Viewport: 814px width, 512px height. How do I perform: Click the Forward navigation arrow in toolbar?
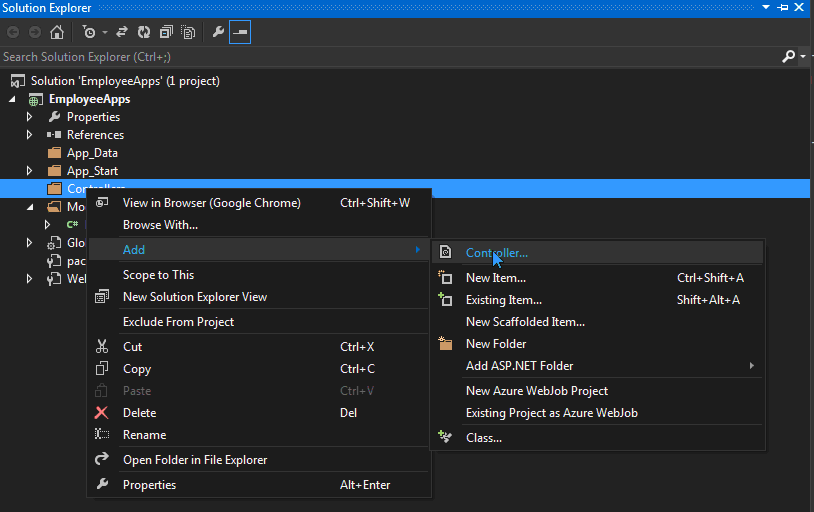(35, 32)
